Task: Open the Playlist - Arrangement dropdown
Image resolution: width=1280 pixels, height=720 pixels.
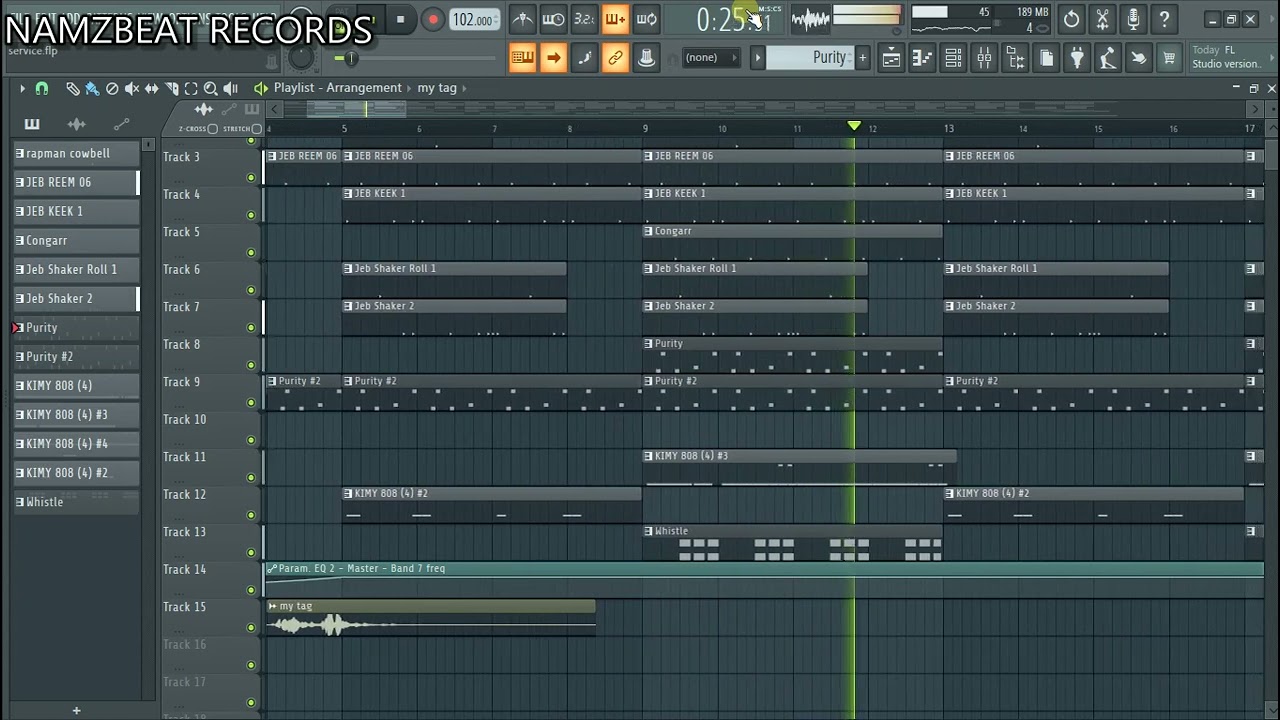Action: [337, 88]
